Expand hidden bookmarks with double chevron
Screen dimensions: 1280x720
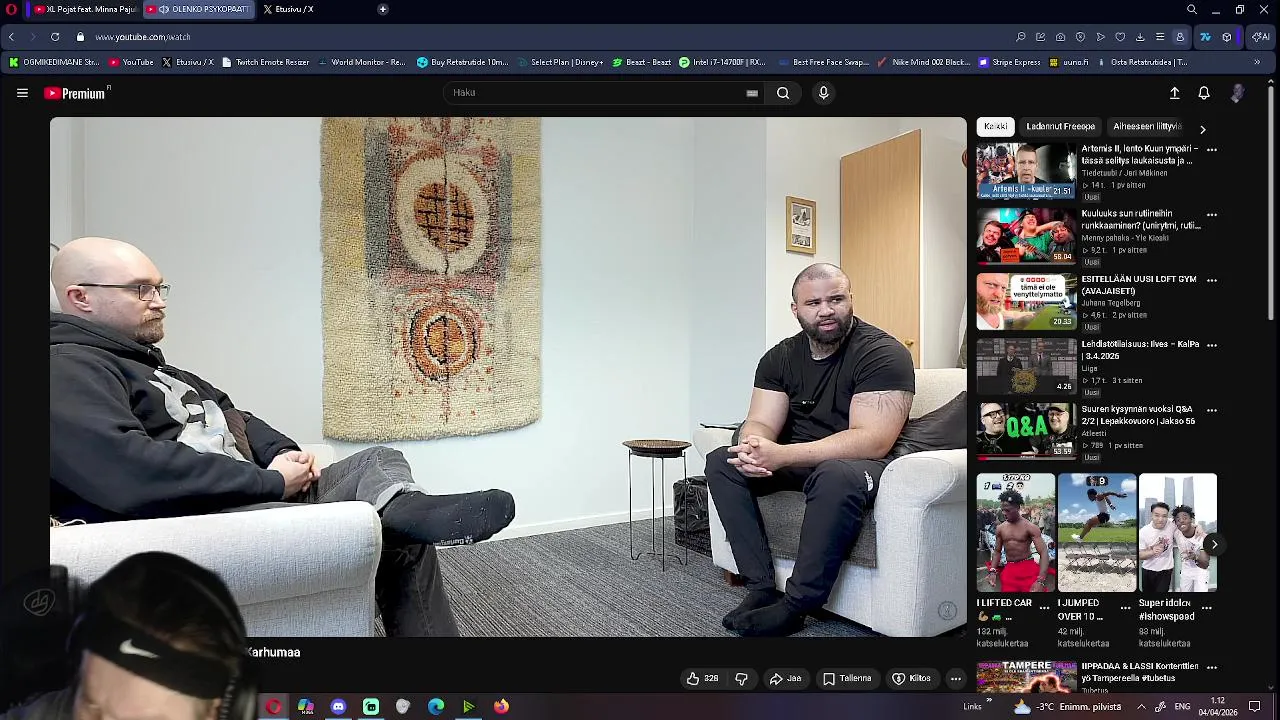pos(1257,62)
